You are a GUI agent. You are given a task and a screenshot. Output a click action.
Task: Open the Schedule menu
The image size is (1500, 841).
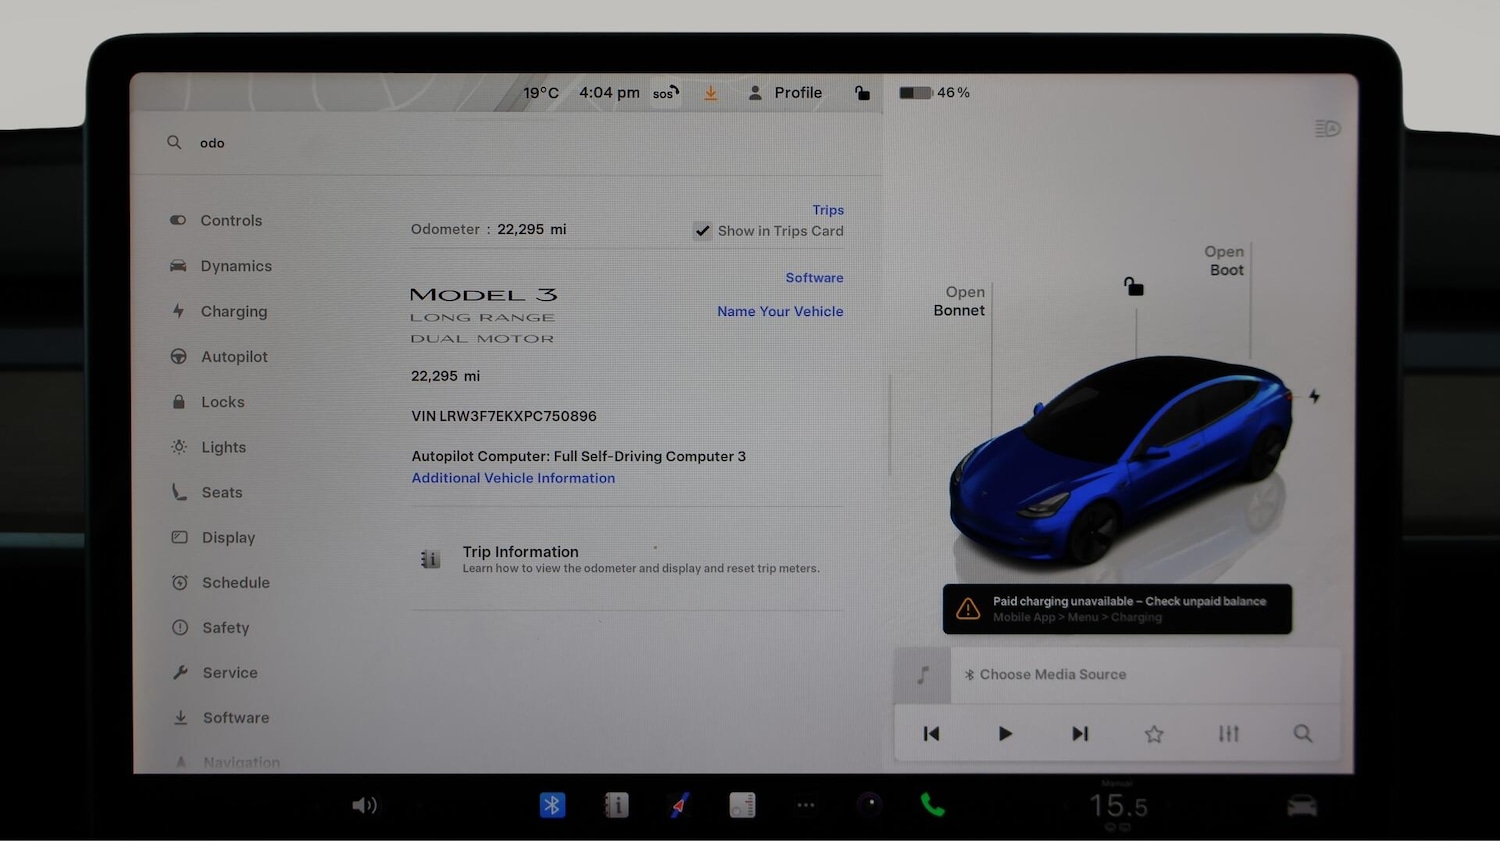(x=220, y=582)
